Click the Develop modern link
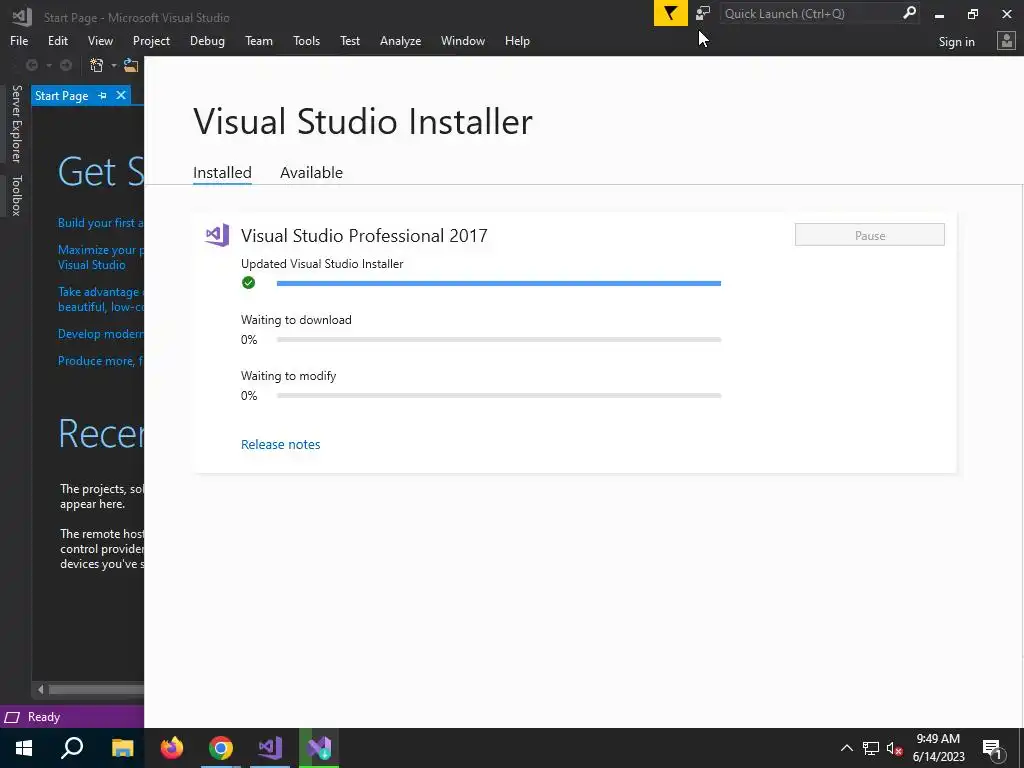Viewport: 1024px width, 768px height. point(101,334)
